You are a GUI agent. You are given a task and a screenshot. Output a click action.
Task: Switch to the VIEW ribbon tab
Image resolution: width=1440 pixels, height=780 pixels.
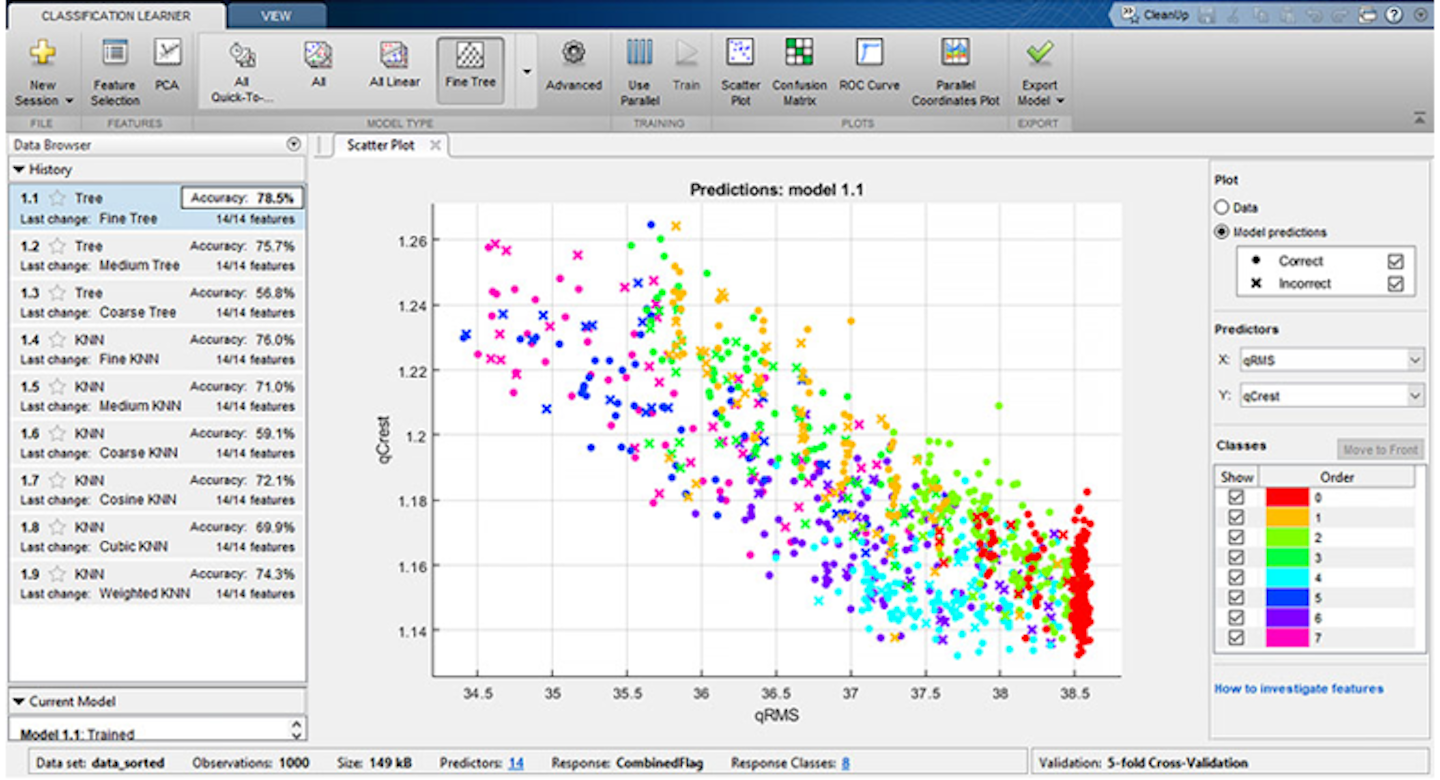[276, 15]
